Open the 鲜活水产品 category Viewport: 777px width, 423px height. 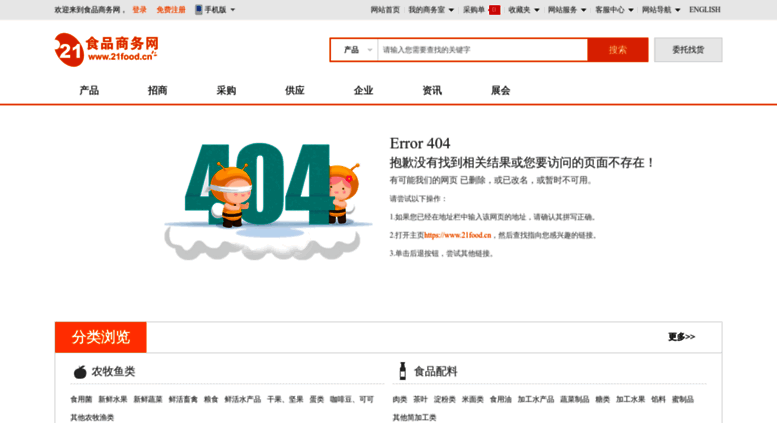click(x=243, y=399)
